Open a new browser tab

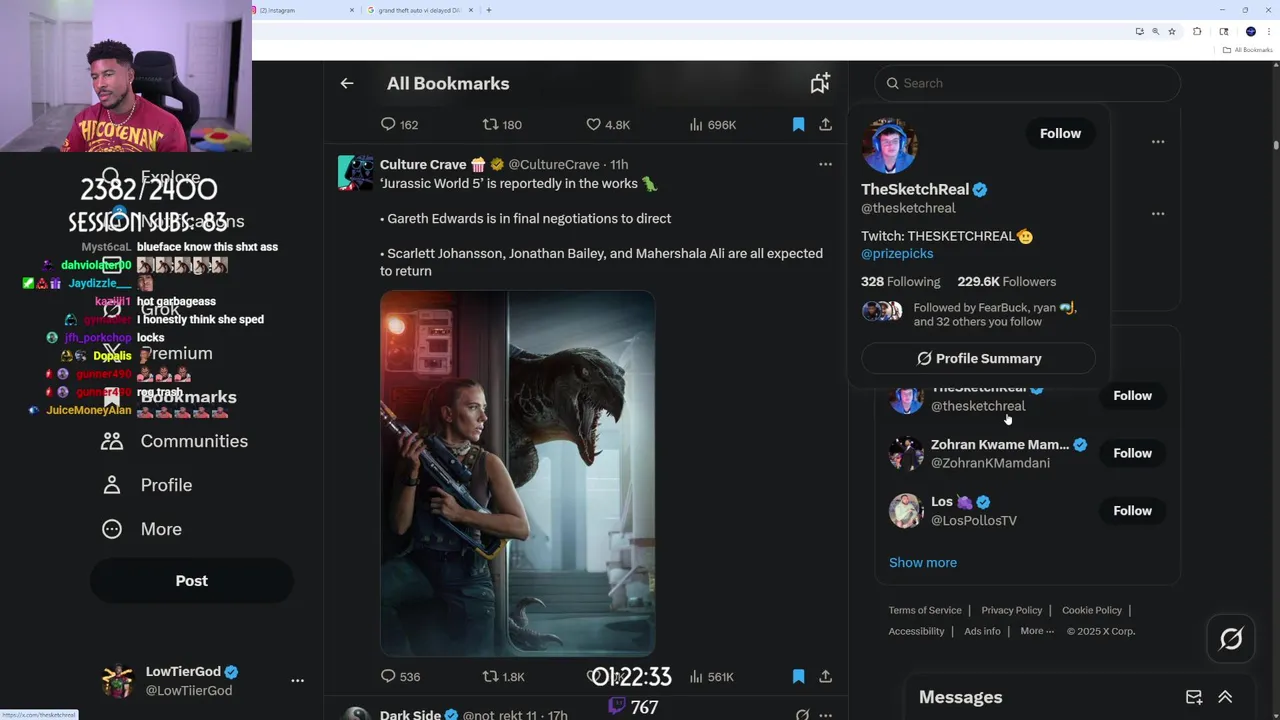pyautogui.click(x=489, y=10)
